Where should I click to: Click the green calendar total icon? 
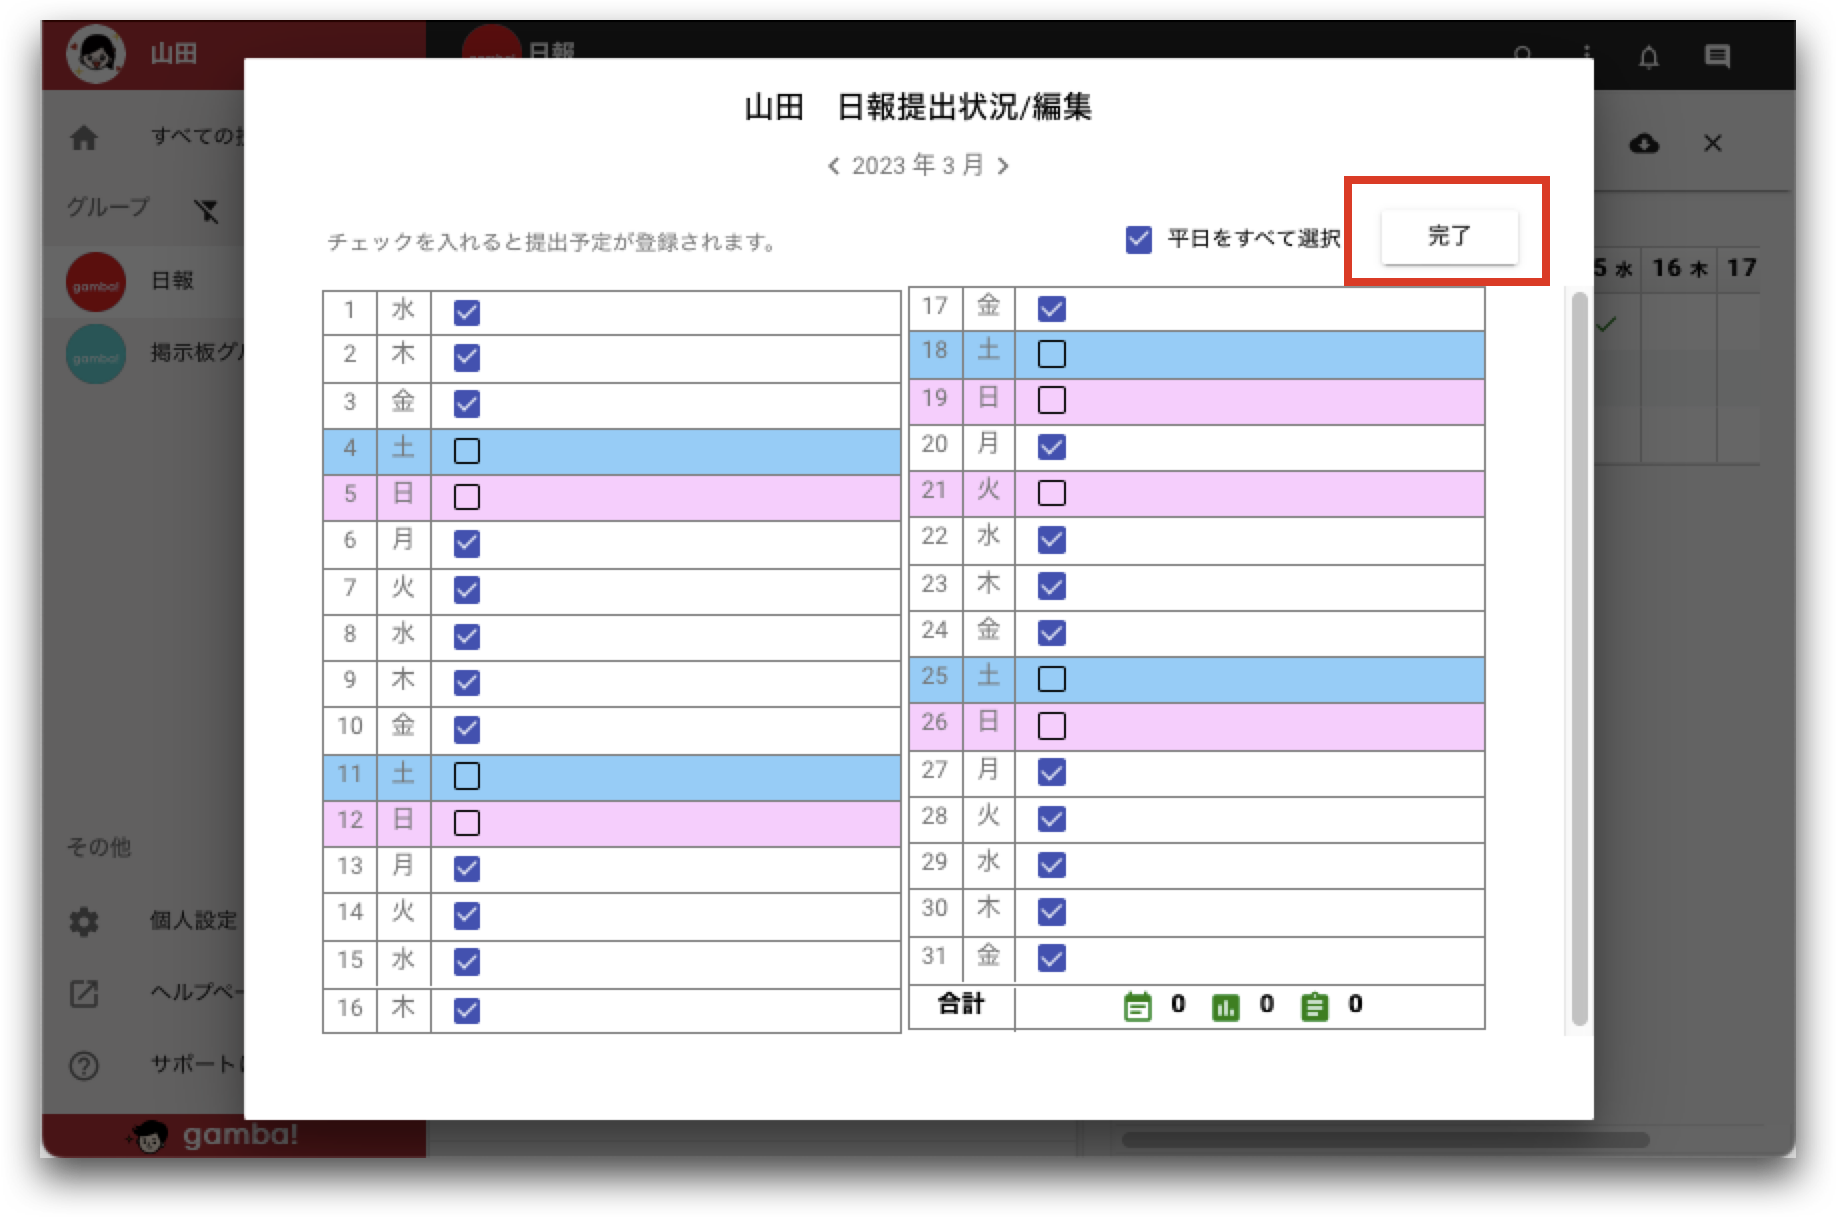(x=1138, y=1006)
